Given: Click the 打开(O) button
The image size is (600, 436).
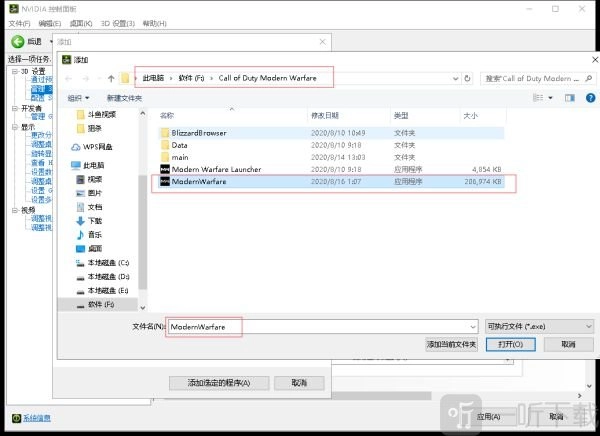Looking at the screenshot, I should tap(511, 344).
